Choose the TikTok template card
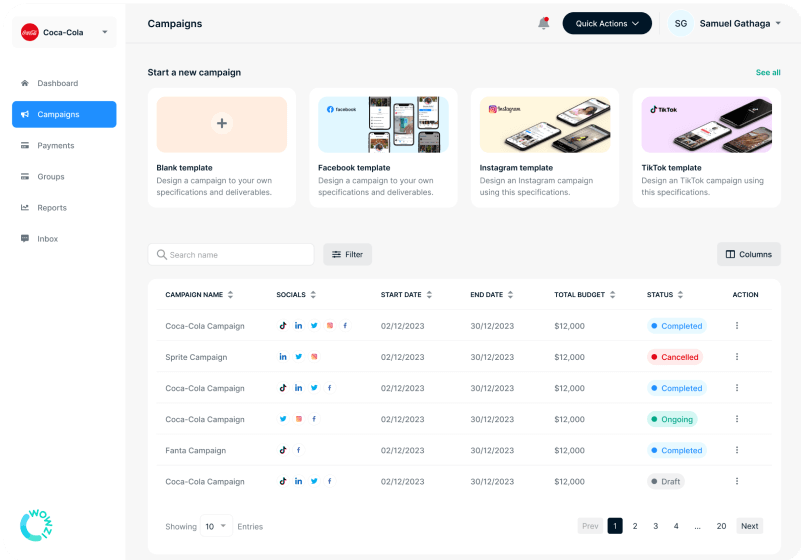Screen dimensions: 801x560 pos(706,148)
